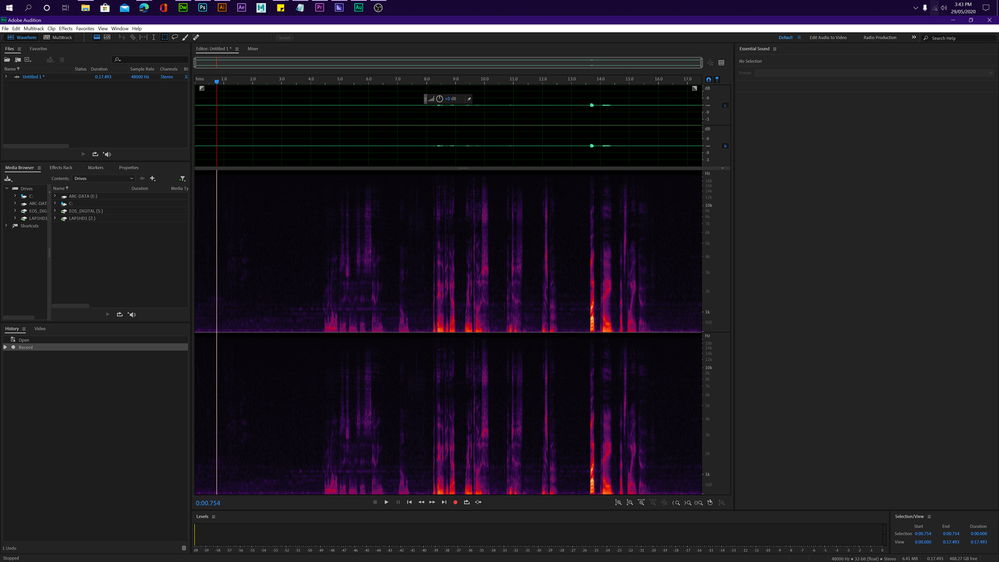Click the Files panel search field
Image resolution: width=999 pixels, height=562 pixels.
point(150,60)
